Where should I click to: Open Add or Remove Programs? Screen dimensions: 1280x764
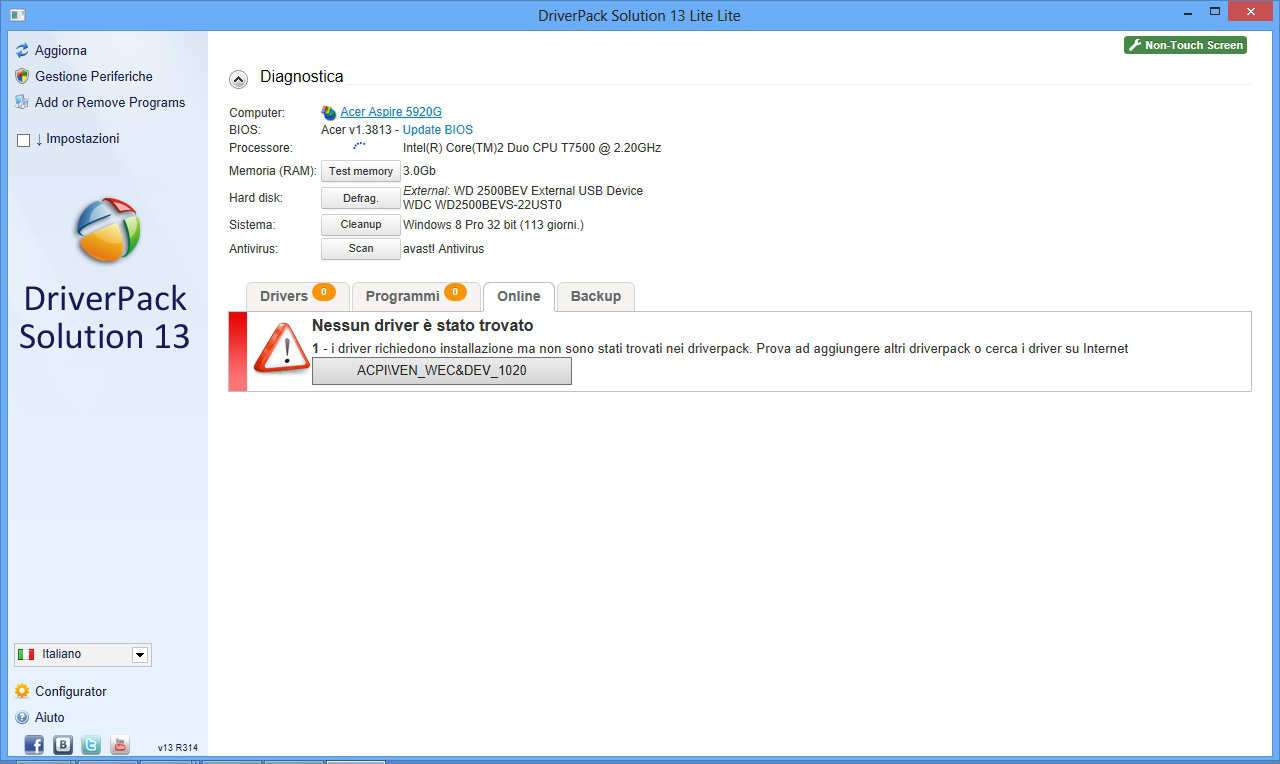110,102
